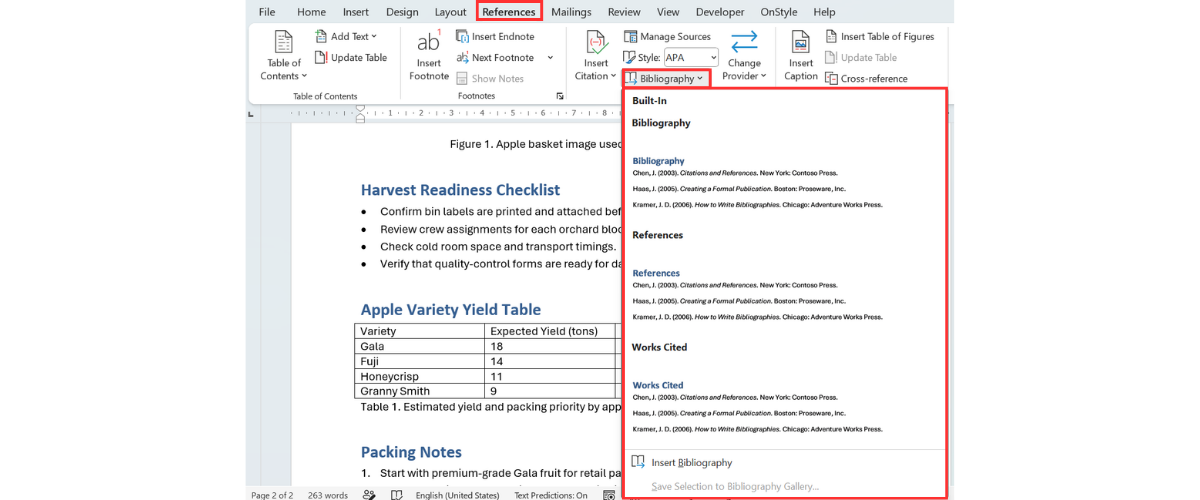The height and width of the screenshot is (500, 1200).
Task: Open the Footnotes dialog launcher
Action: click(560, 96)
